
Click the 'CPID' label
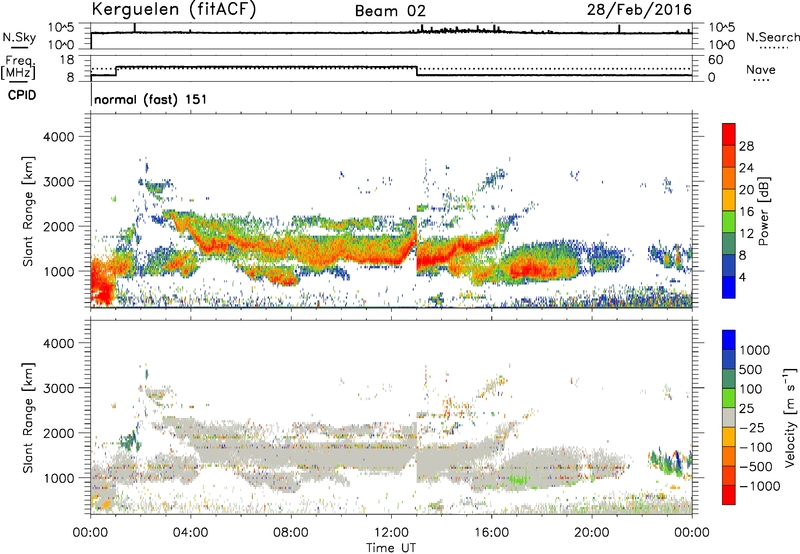[22, 95]
